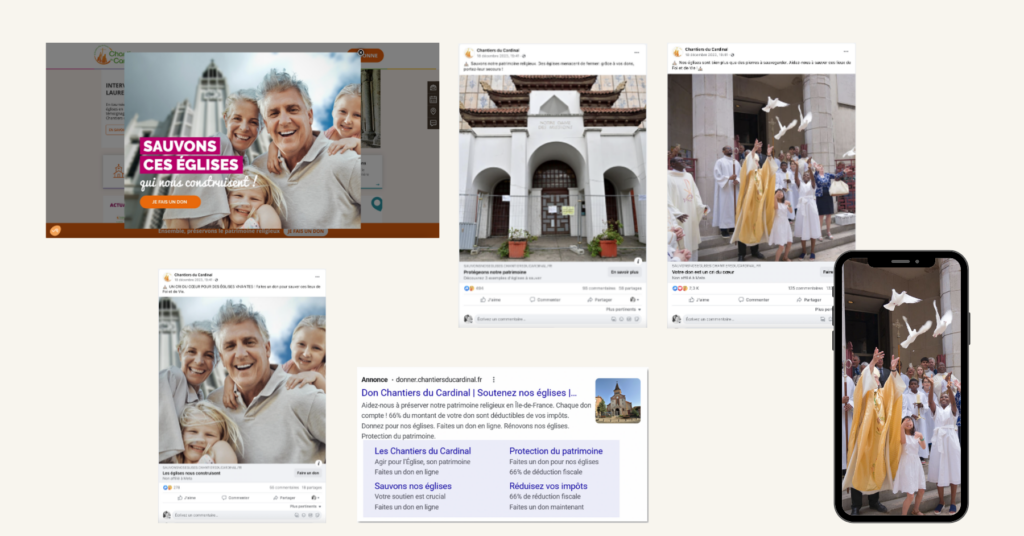Close the 'Sauvons ces églises' popup
1024x536 pixels.
click(361, 52)
